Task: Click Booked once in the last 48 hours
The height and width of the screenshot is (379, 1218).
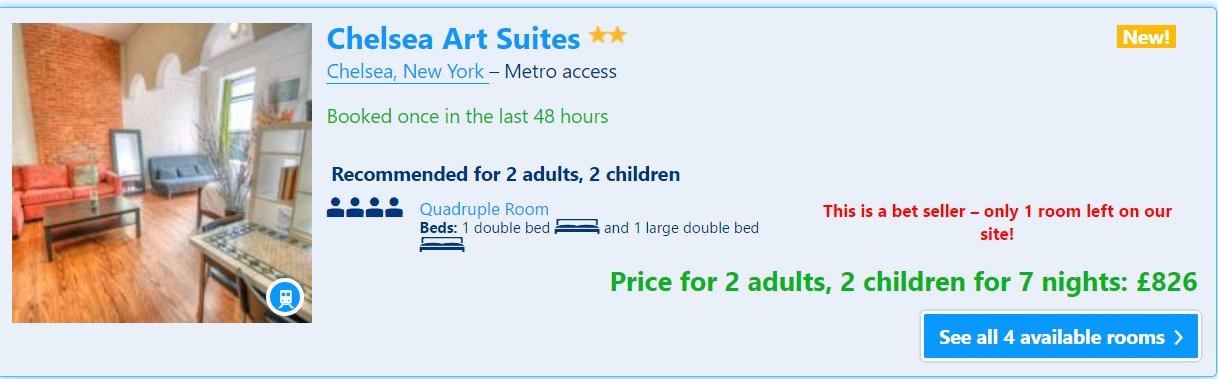Action: point(467,116)
